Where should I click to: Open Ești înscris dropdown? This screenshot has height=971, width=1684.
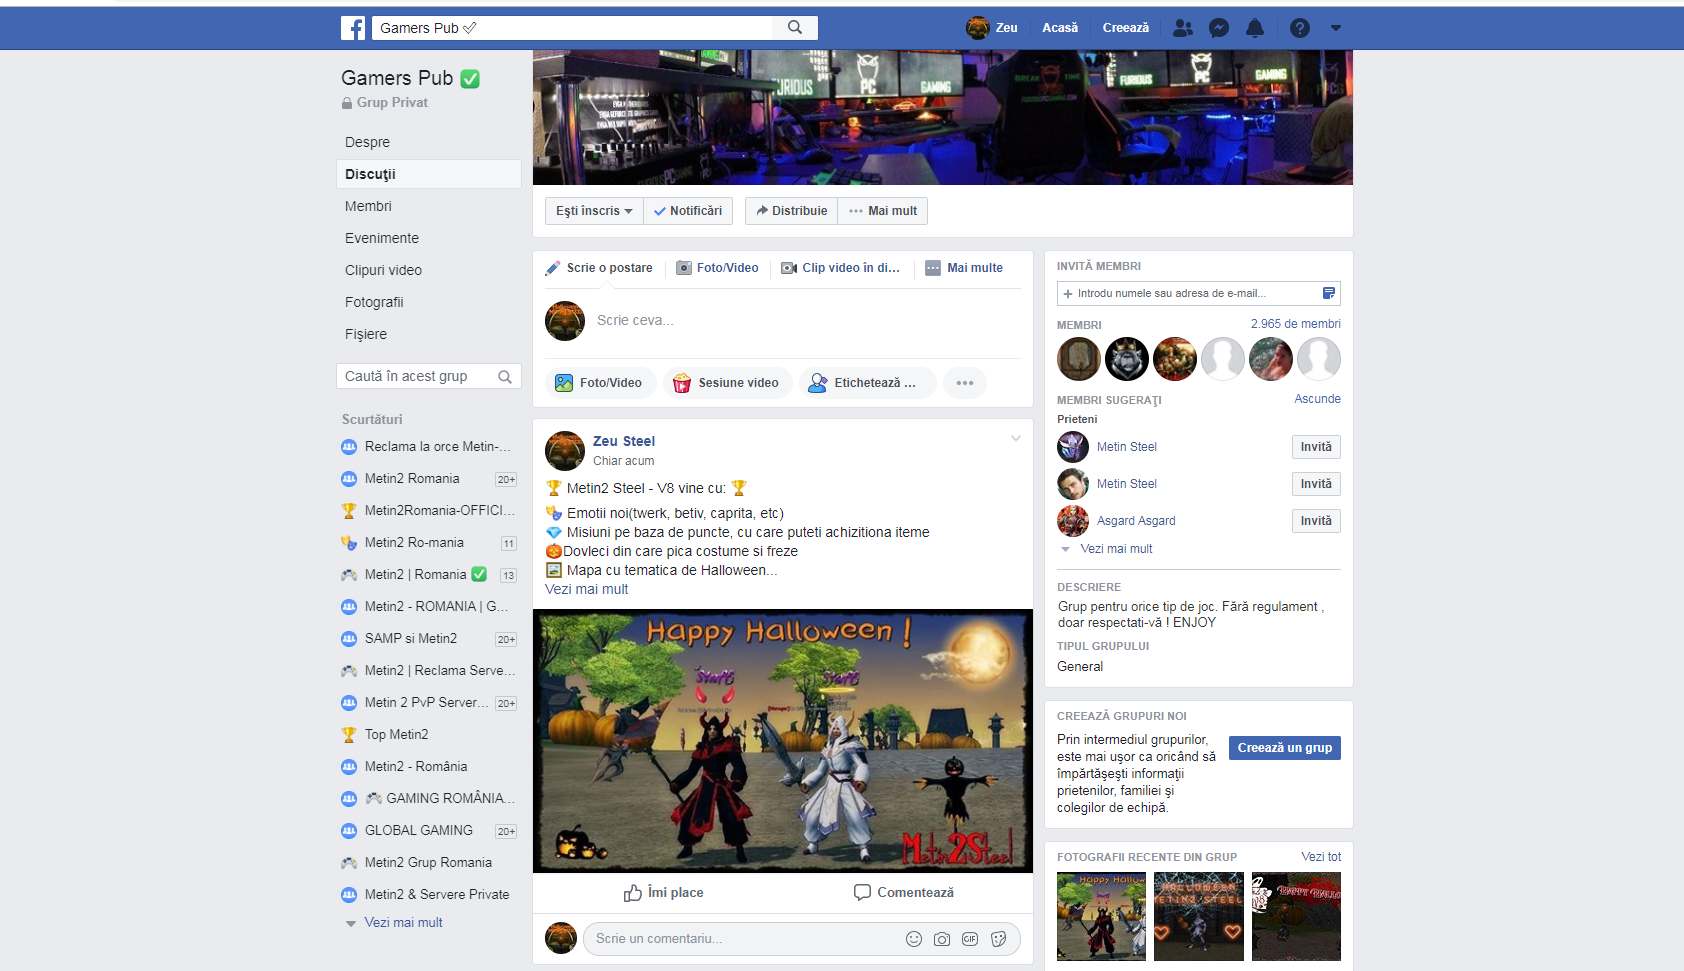(594, 211)
